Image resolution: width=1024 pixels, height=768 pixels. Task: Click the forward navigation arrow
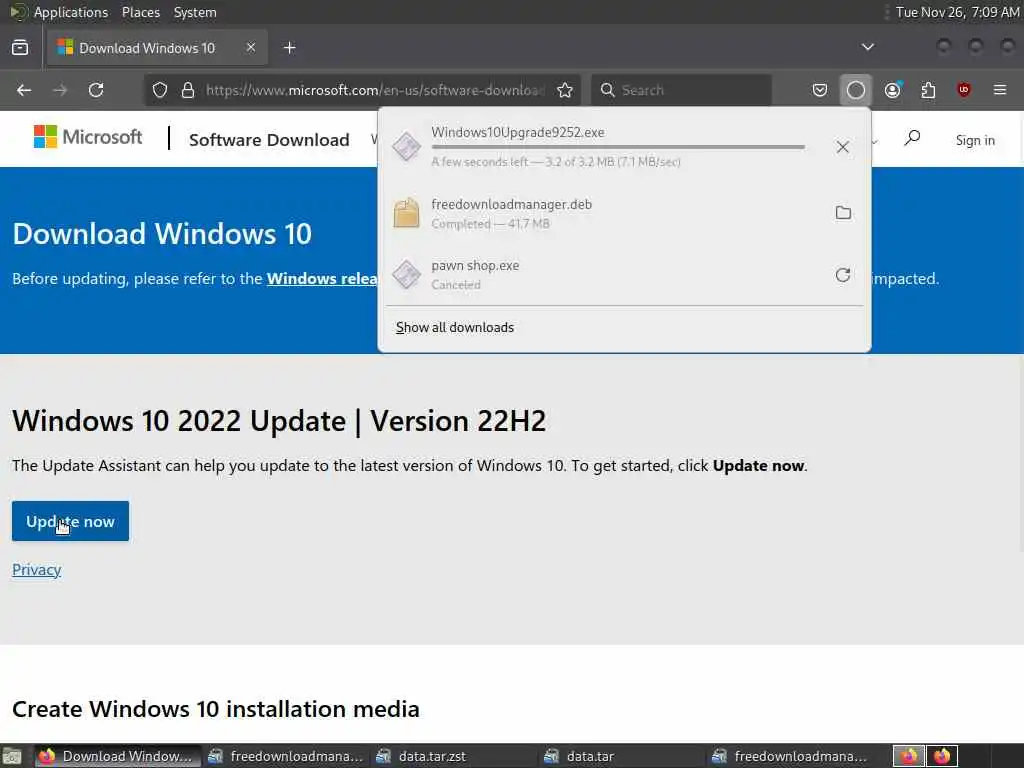(60, 90)
